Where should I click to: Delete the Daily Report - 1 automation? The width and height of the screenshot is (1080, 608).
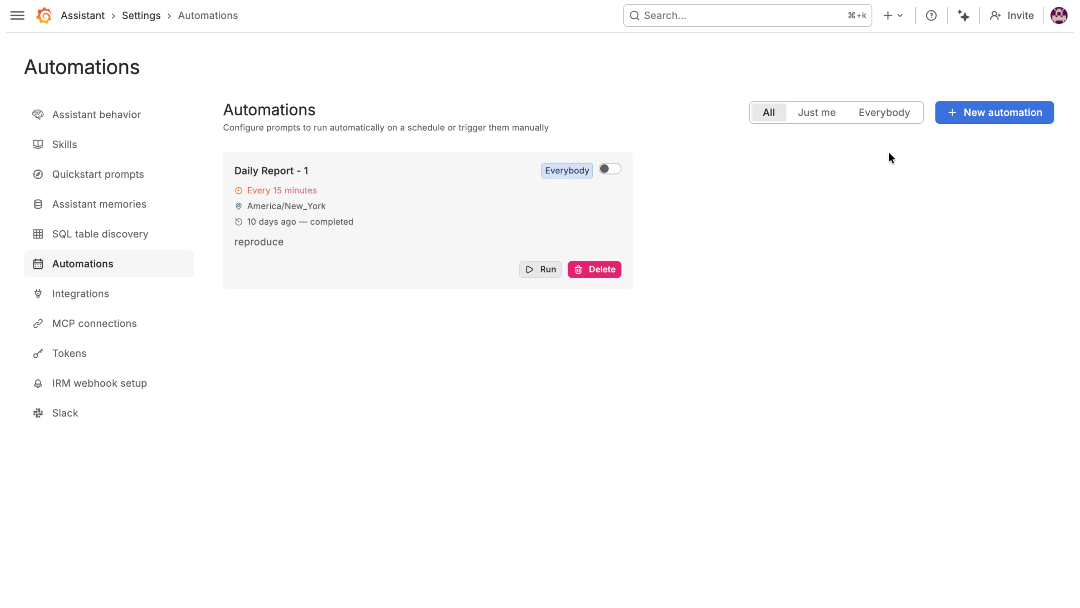click(x=594, y=269)
